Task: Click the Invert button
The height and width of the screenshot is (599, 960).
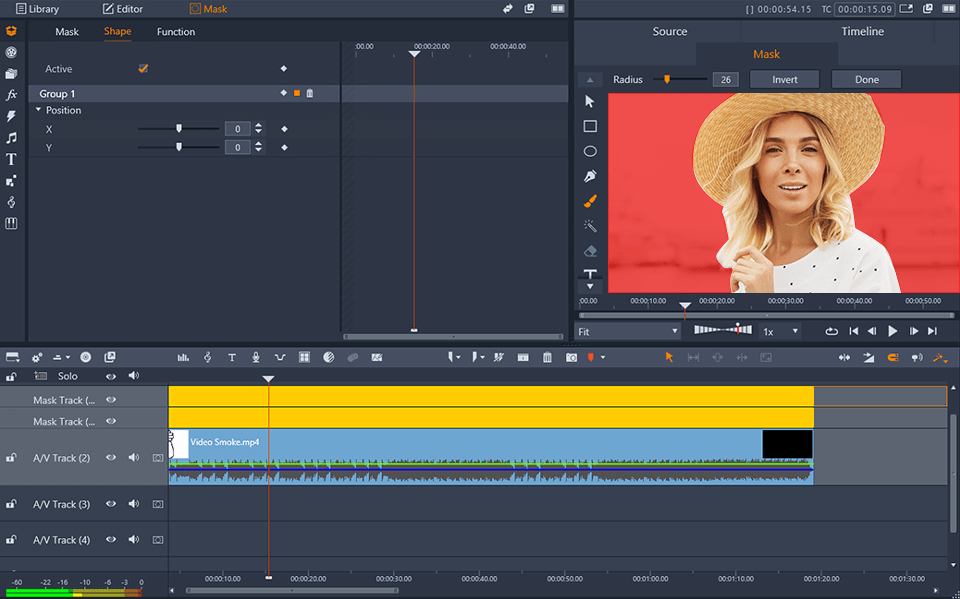Action: click(784, 80)
